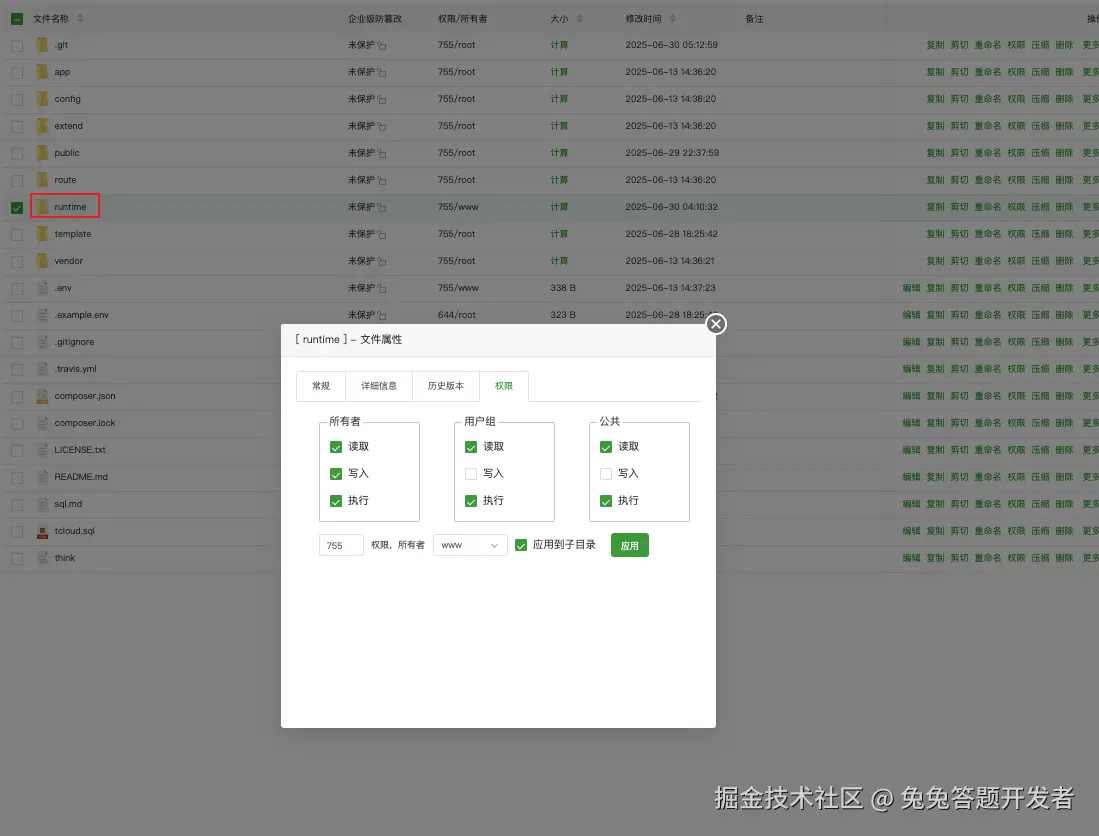Click the 755 permission input field
This screenshot has width=1099, height=836.
click(340, 544)
